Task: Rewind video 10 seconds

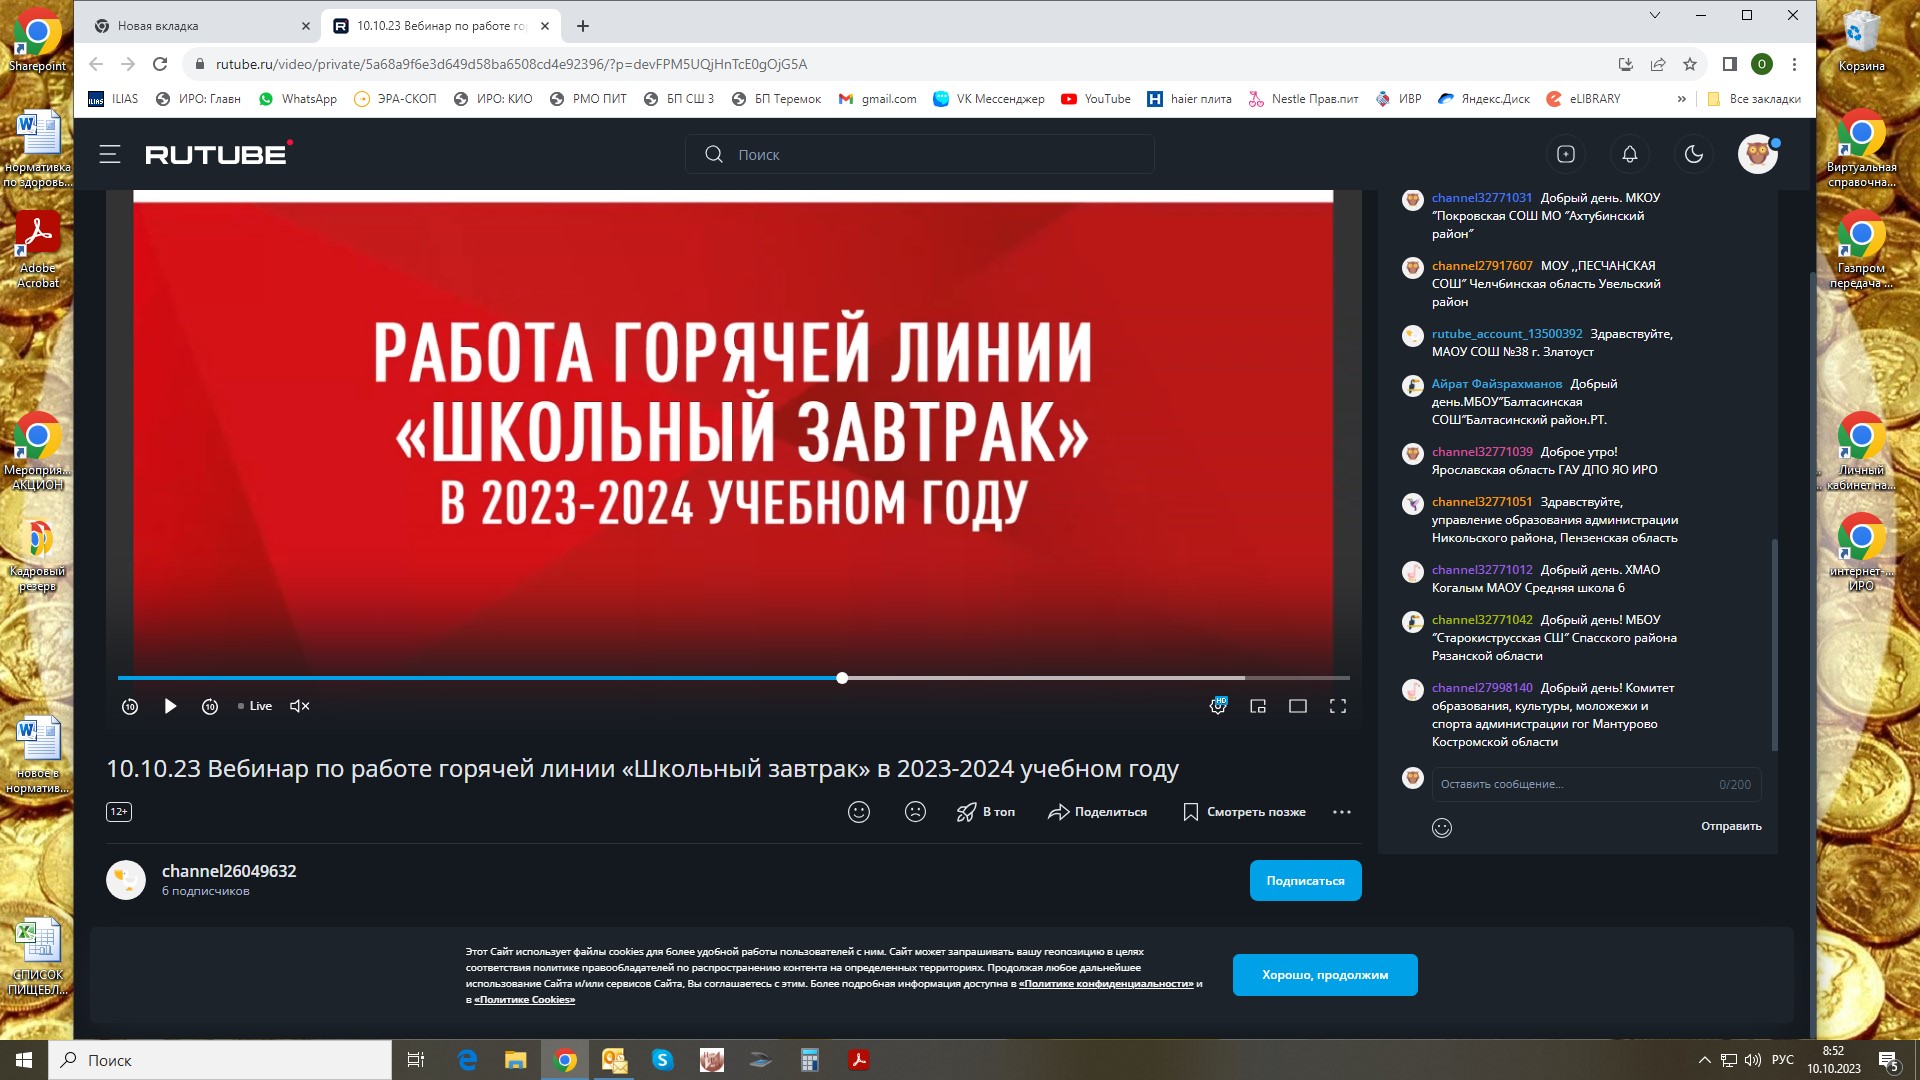Action: tap(130, 706)
